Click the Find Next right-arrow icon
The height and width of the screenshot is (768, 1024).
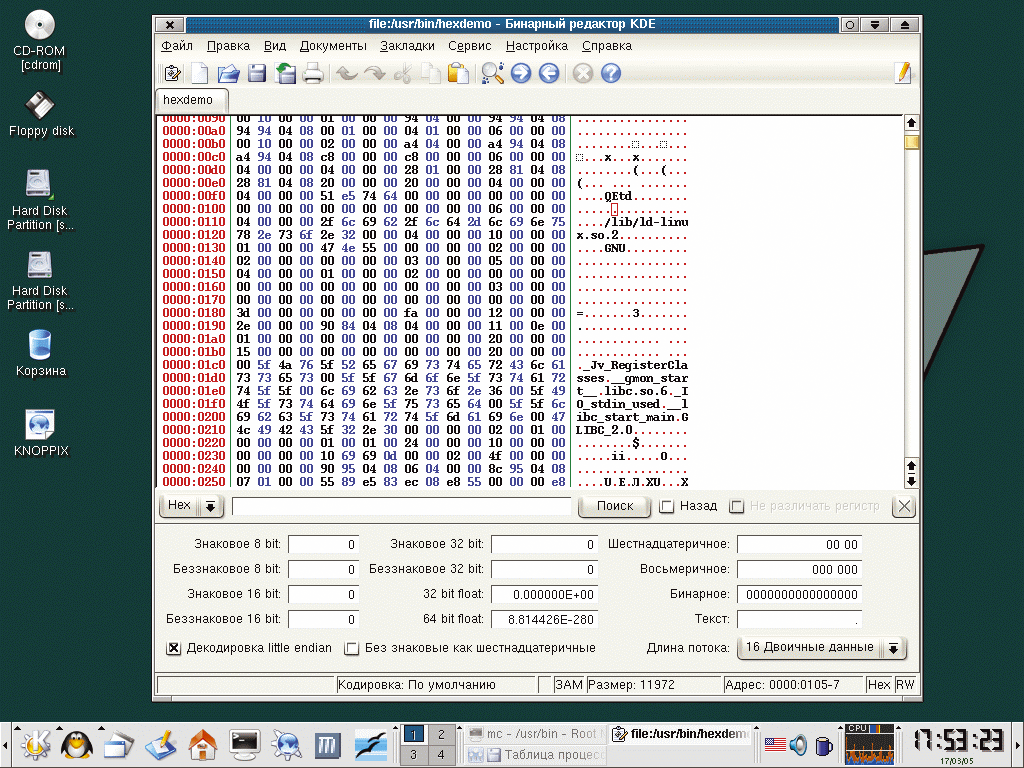[520, 73]
